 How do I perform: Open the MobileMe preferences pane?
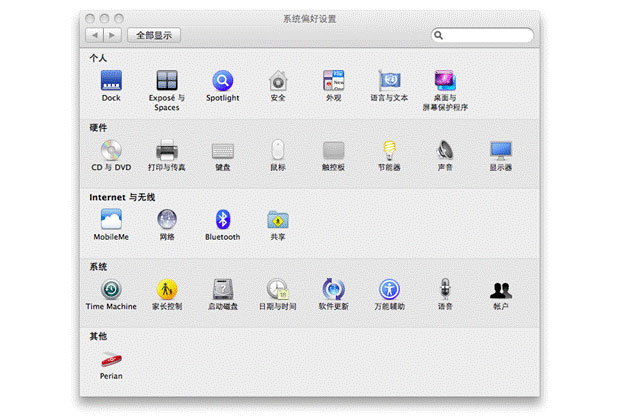click(110, 220)
